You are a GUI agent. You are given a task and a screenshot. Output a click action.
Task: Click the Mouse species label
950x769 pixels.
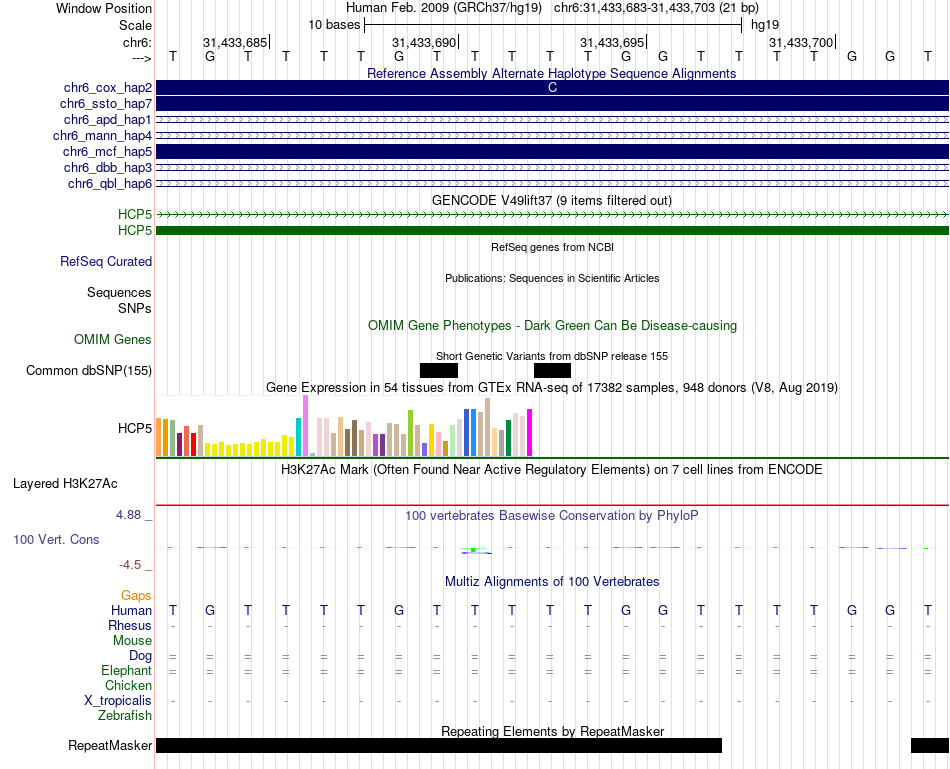pyautogui.click(x=132, y=641)
